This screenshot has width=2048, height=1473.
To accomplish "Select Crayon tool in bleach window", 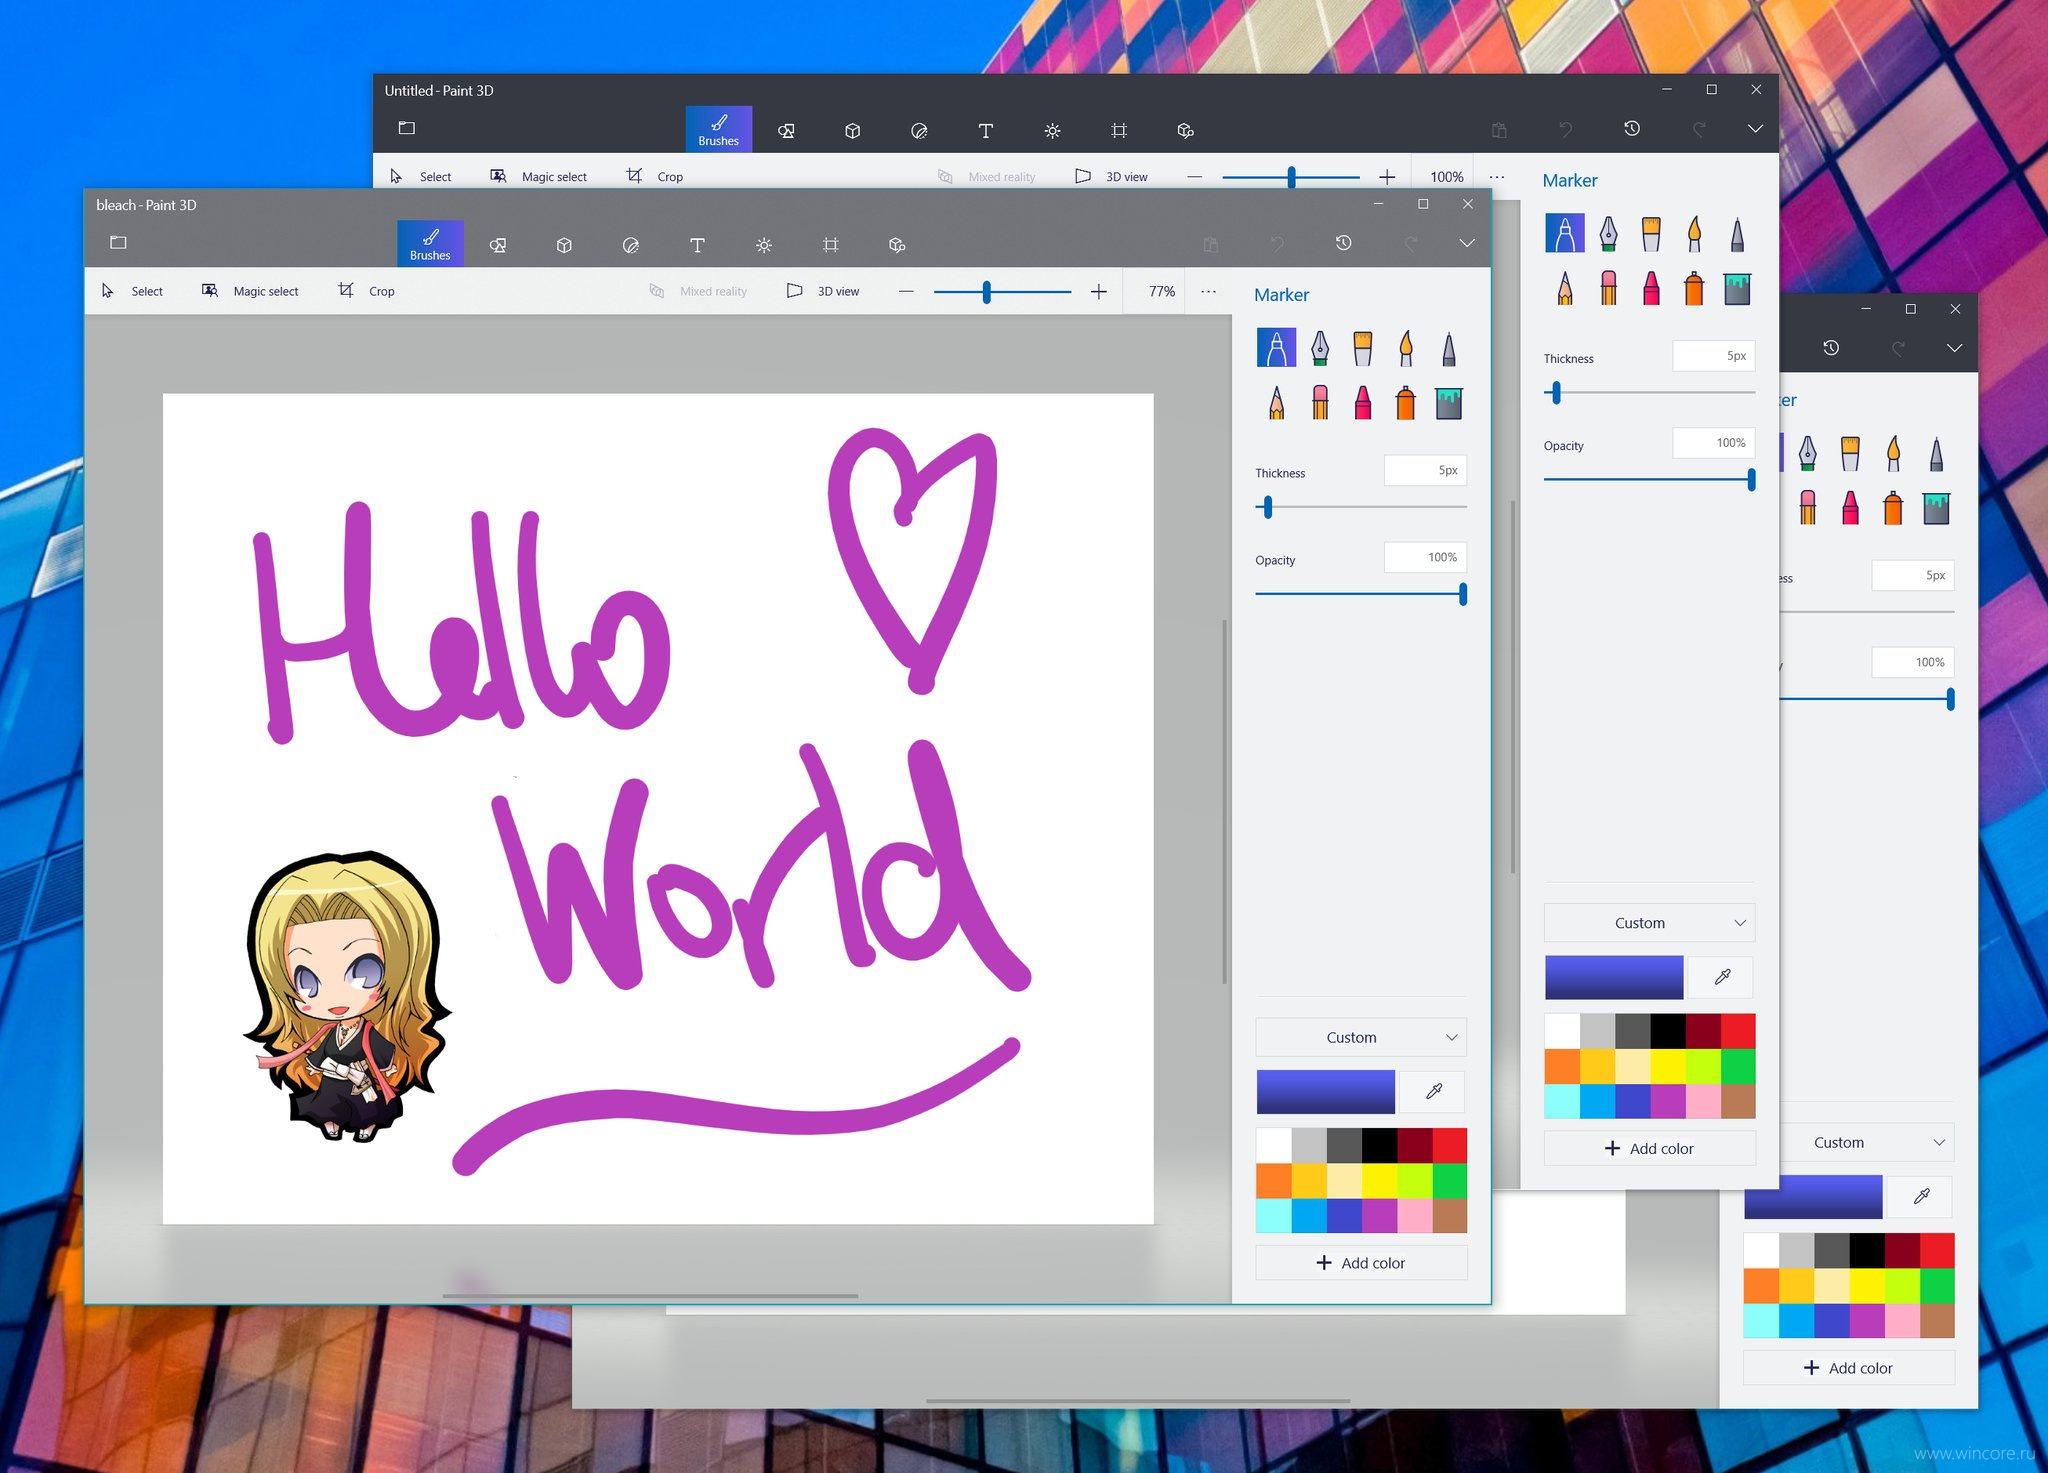I will click(x=1363, y=402).
